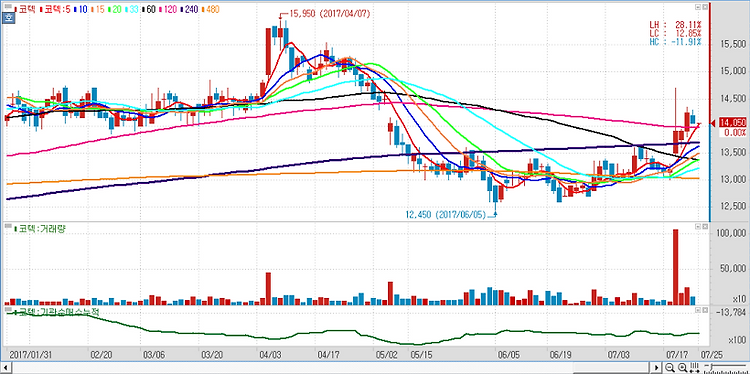Click the 0.00% change label
The width and height of the screenshot is (750, 374).
click(x=735, y=132)
